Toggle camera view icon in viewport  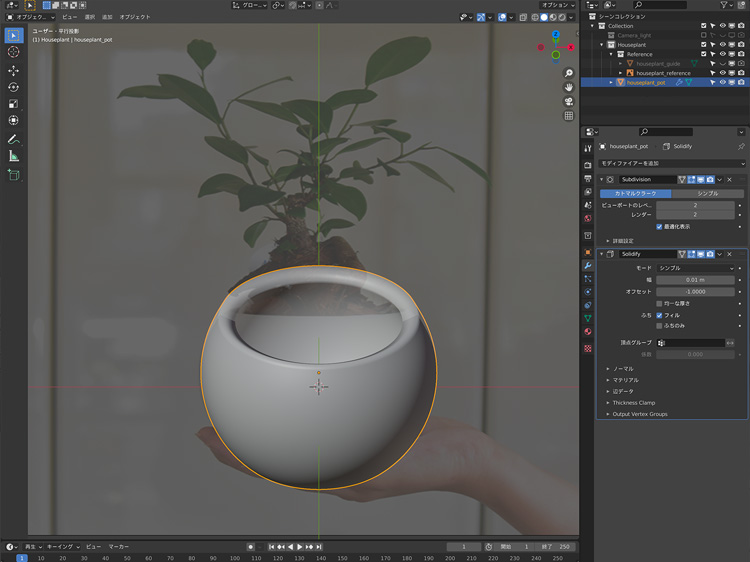click(569, 101)
